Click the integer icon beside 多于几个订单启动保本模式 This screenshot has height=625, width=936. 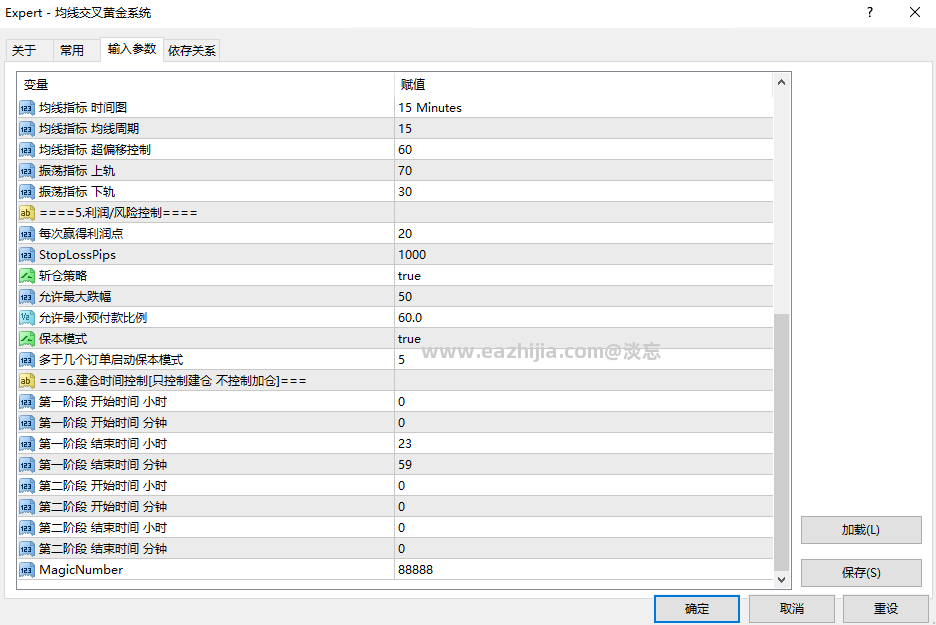point(26,360)
